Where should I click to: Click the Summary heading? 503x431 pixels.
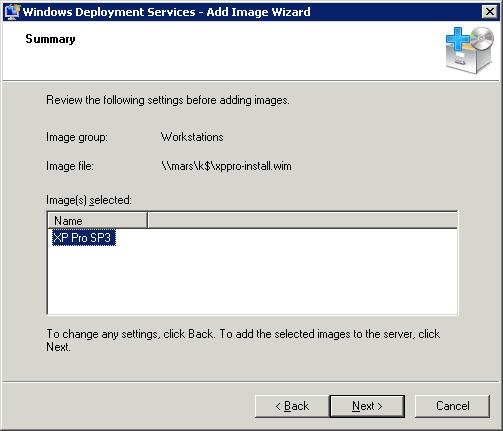[x=50, y=39]
